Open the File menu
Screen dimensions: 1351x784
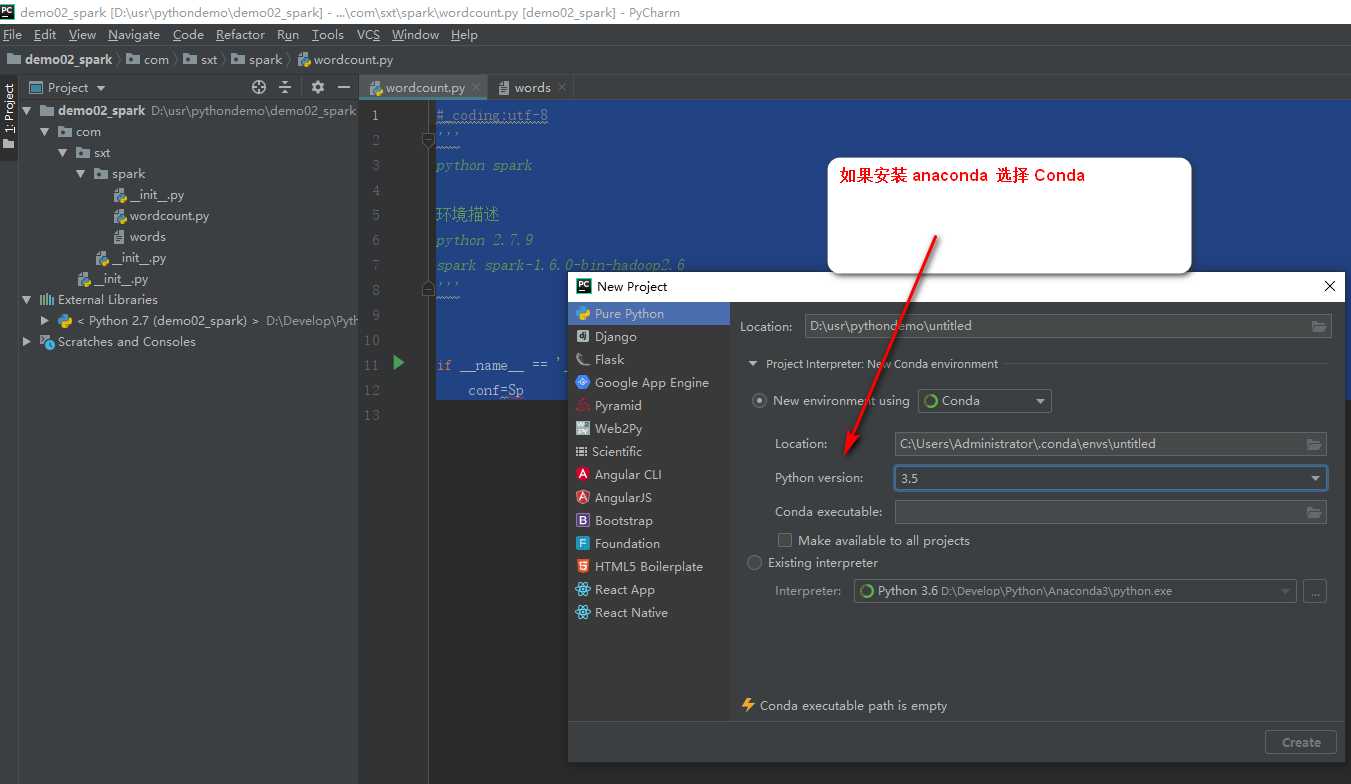tap(12, 34)
